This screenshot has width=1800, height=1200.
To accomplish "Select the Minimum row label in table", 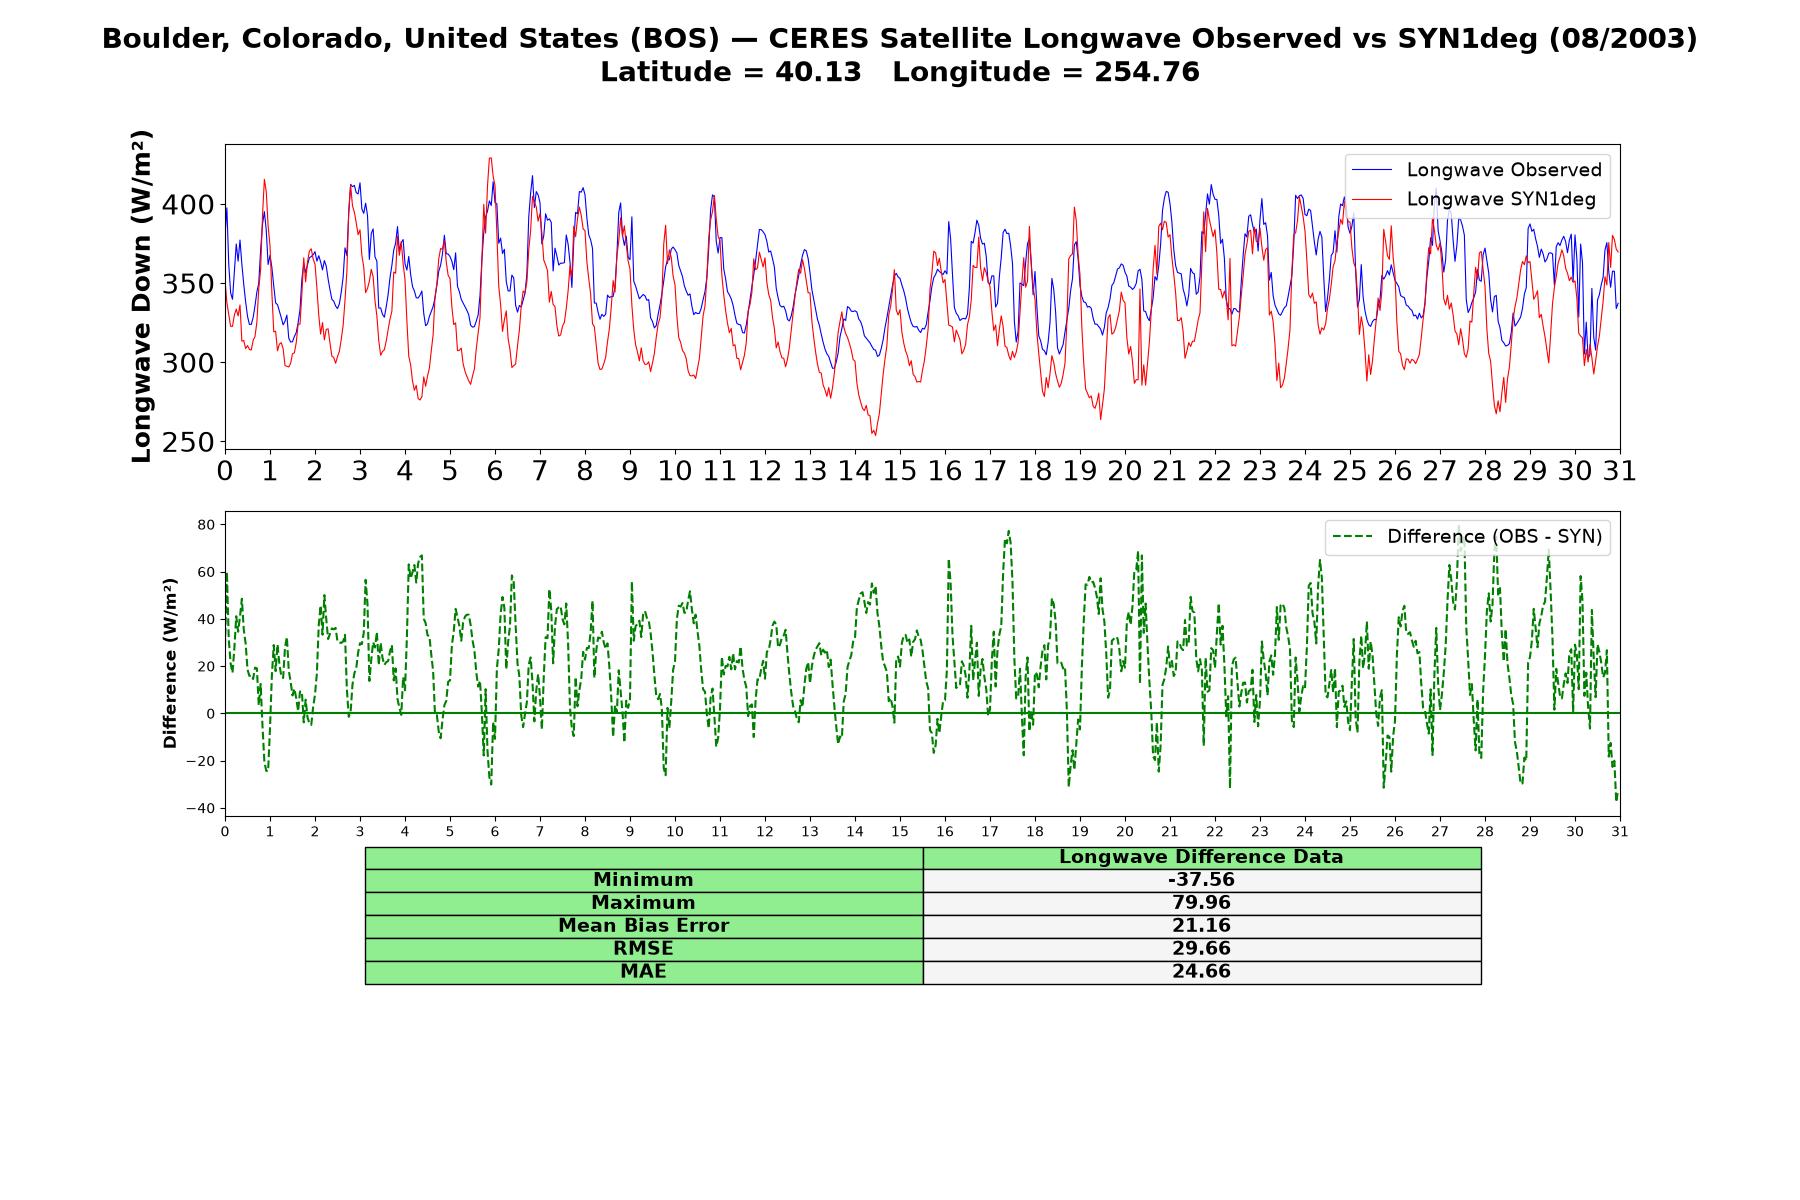I will (644, 880).
